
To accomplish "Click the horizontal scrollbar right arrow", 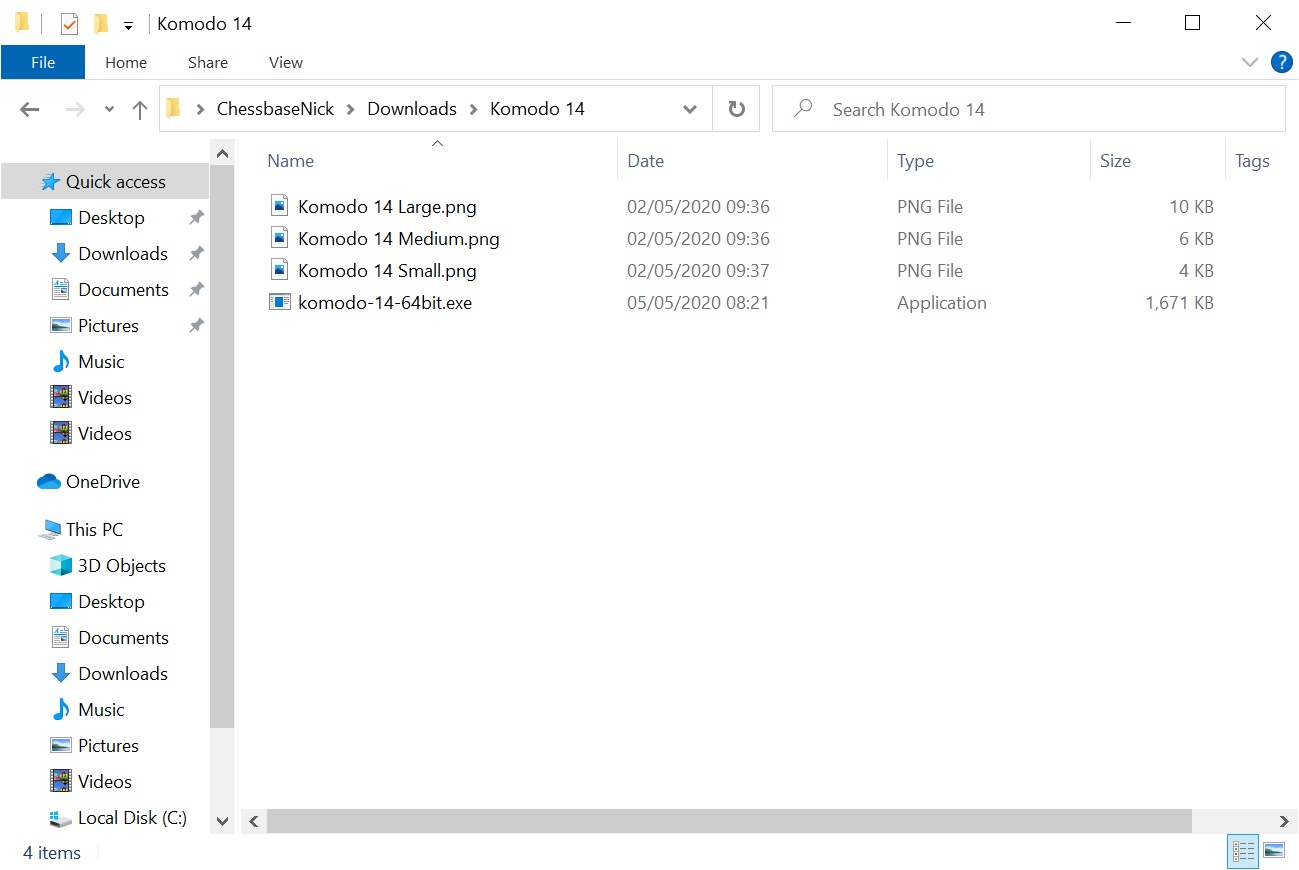I will tap(1284, 821).
